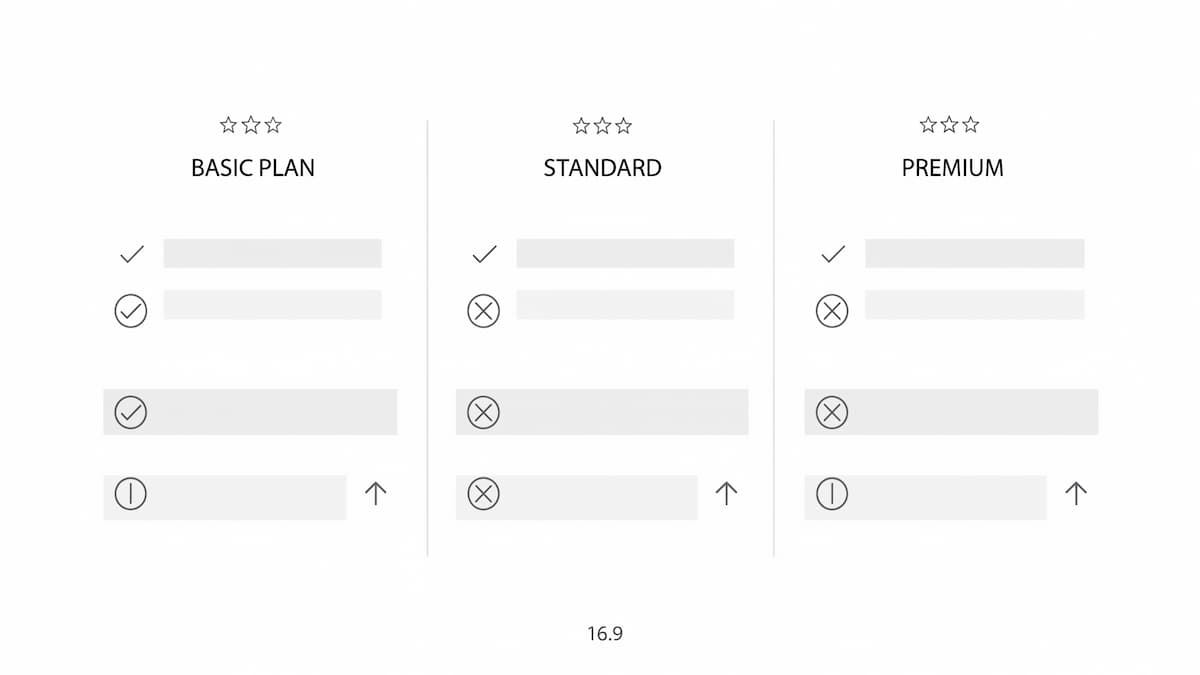This screenshot has width=1200, height=675.
Task: Click the gray placeholder bar in Standard's first row
Action: pyautogui.click(x=625, y=253)
